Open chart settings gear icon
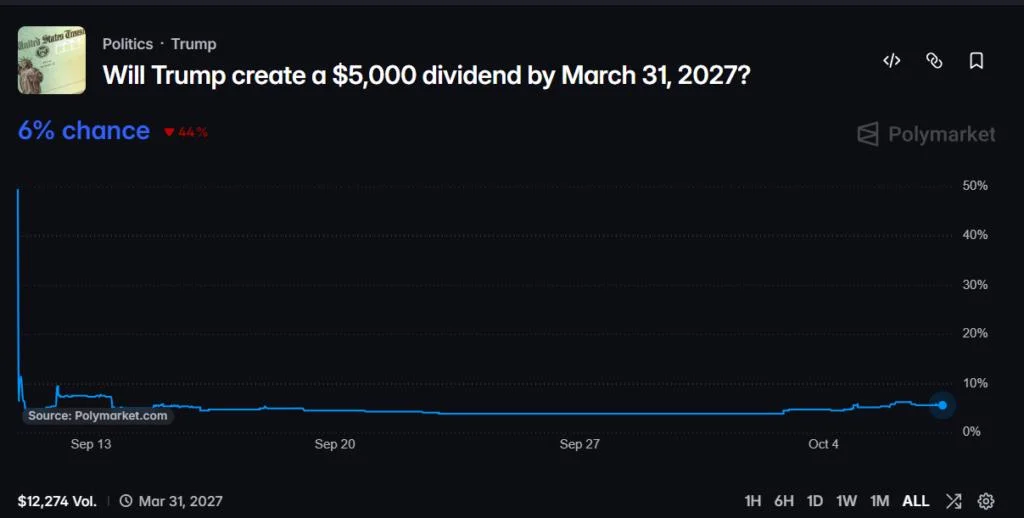This screenshot has width=1024, height=518. tap(985, 501)
